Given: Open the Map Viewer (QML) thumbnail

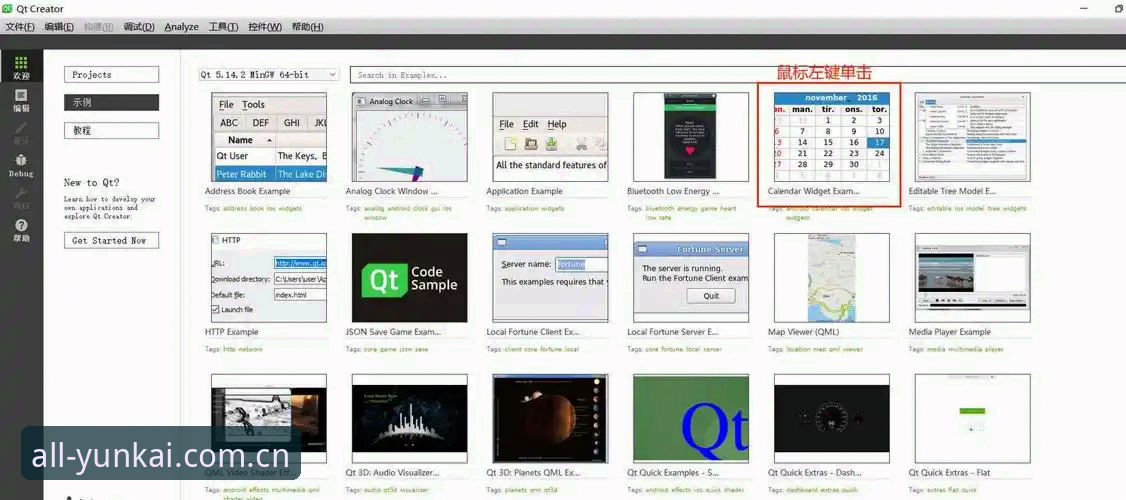Looking at the screenshot, I should 832,277.
